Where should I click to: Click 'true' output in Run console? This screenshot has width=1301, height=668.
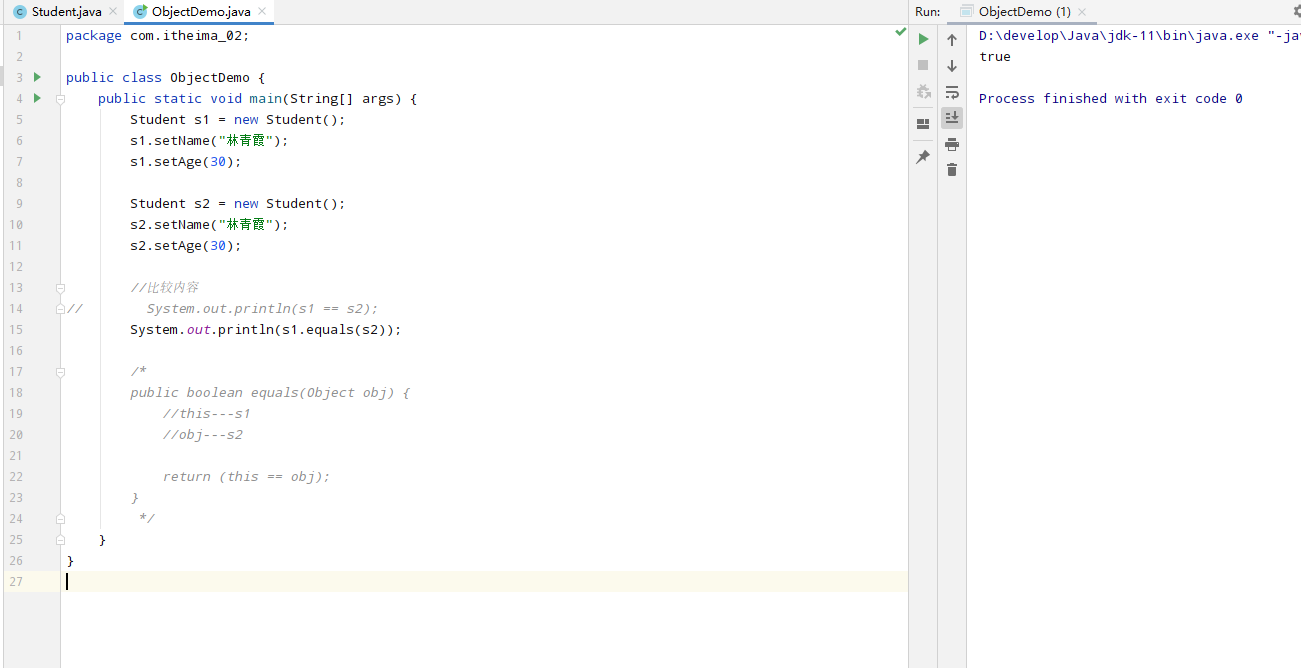pos(995,56)
